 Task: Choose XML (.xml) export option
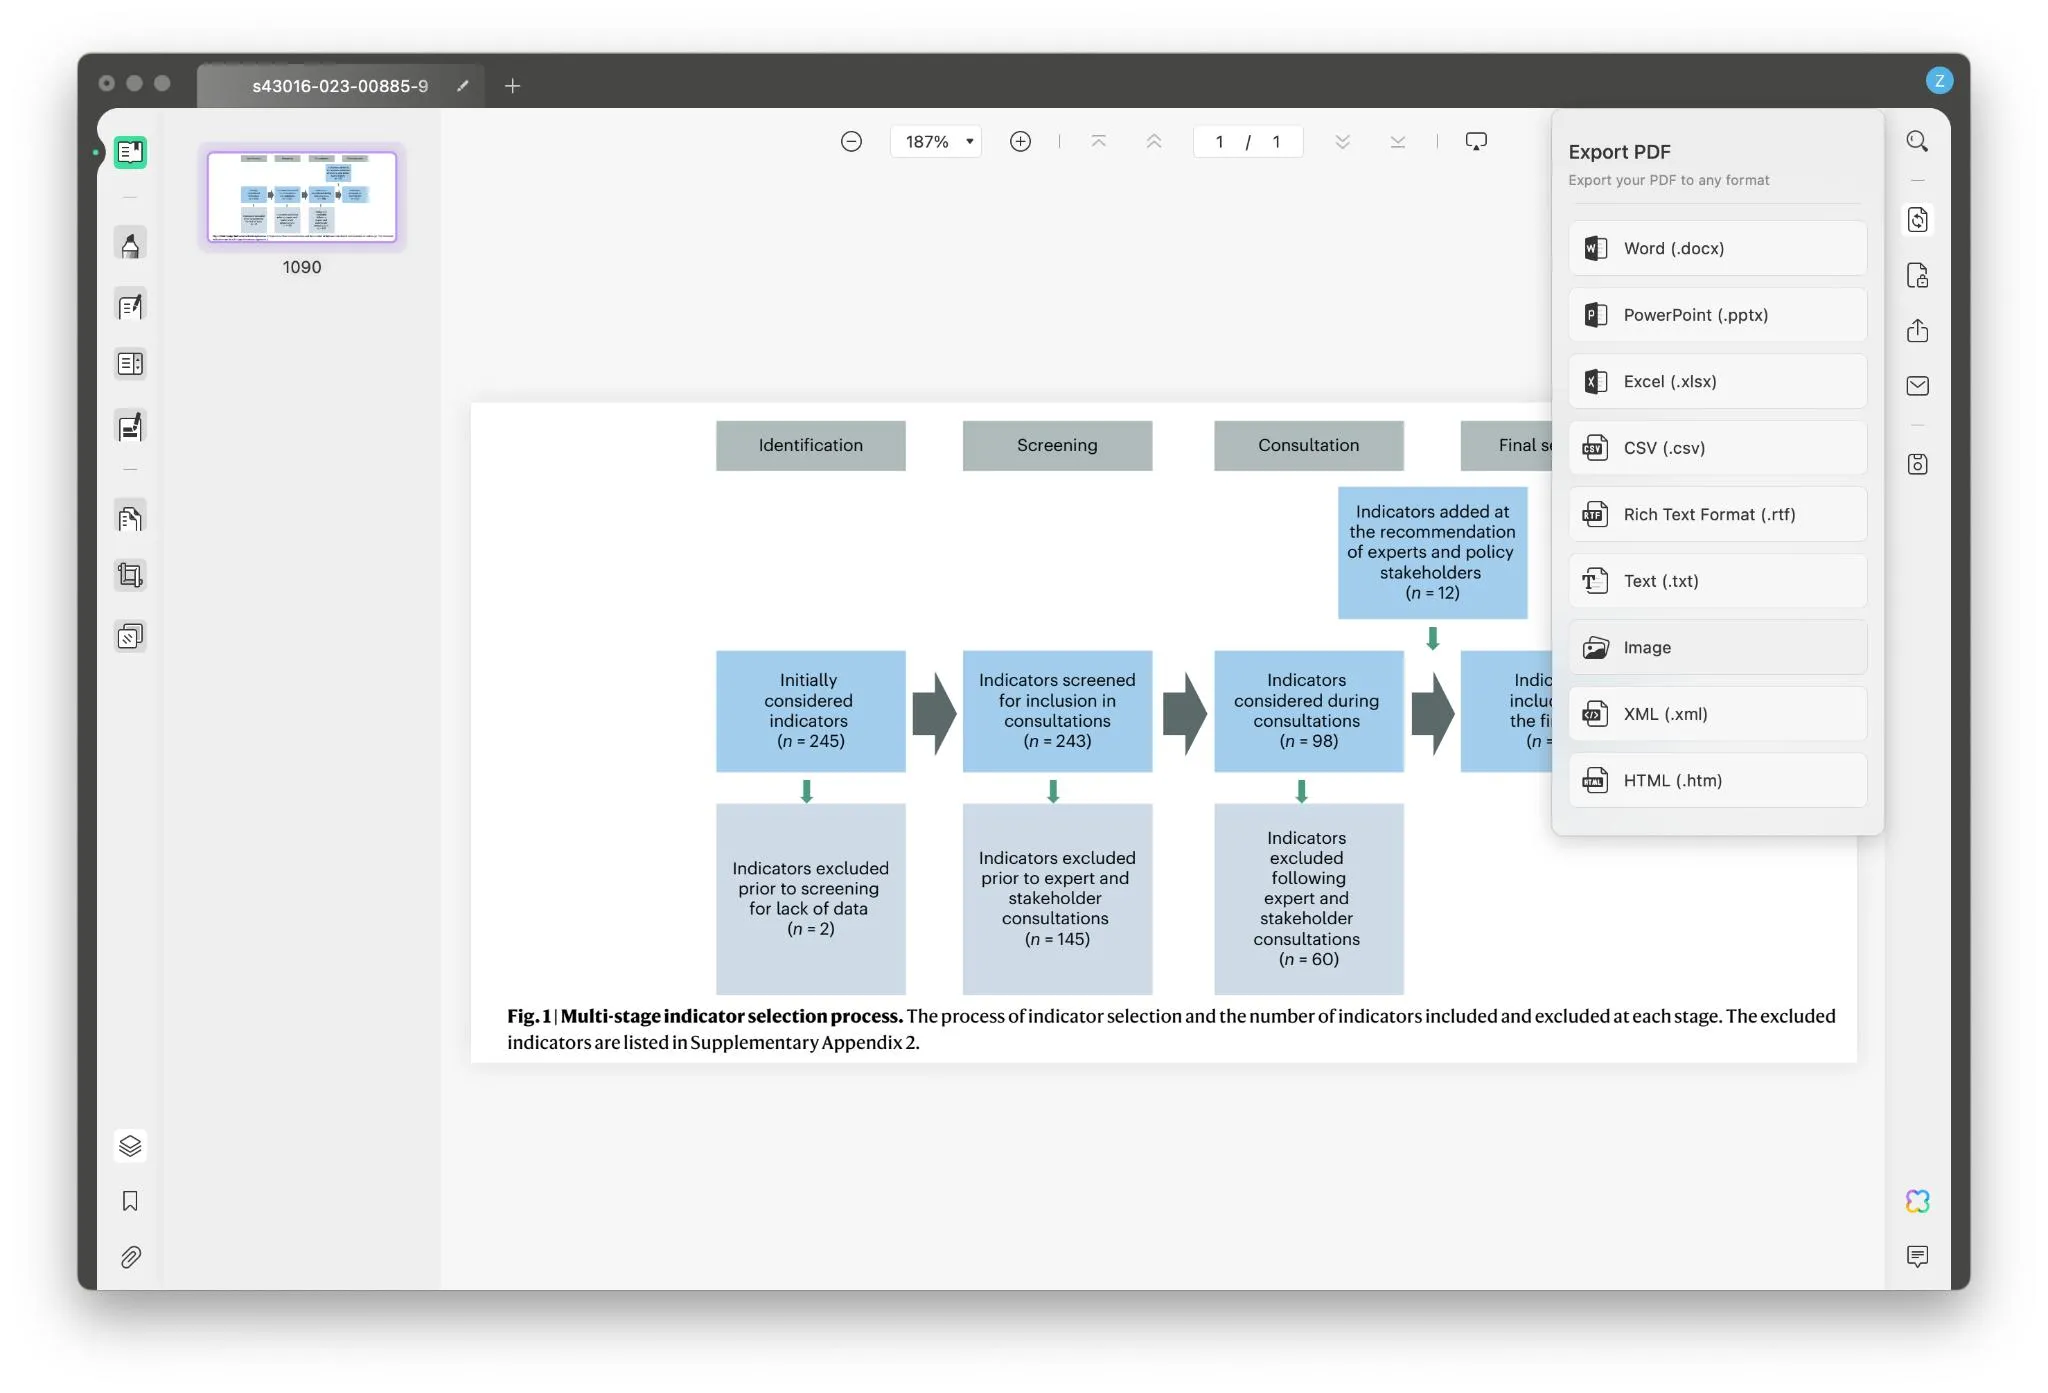1717,714
